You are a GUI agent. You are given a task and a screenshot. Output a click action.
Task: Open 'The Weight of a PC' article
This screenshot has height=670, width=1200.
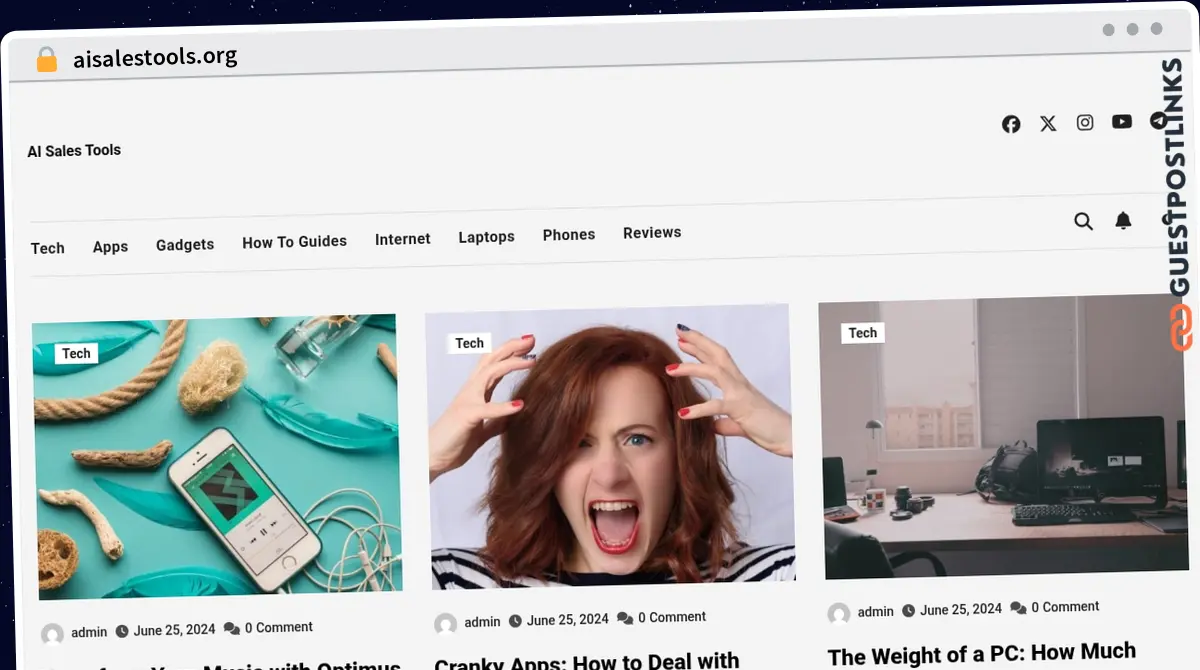click(981, 655)
